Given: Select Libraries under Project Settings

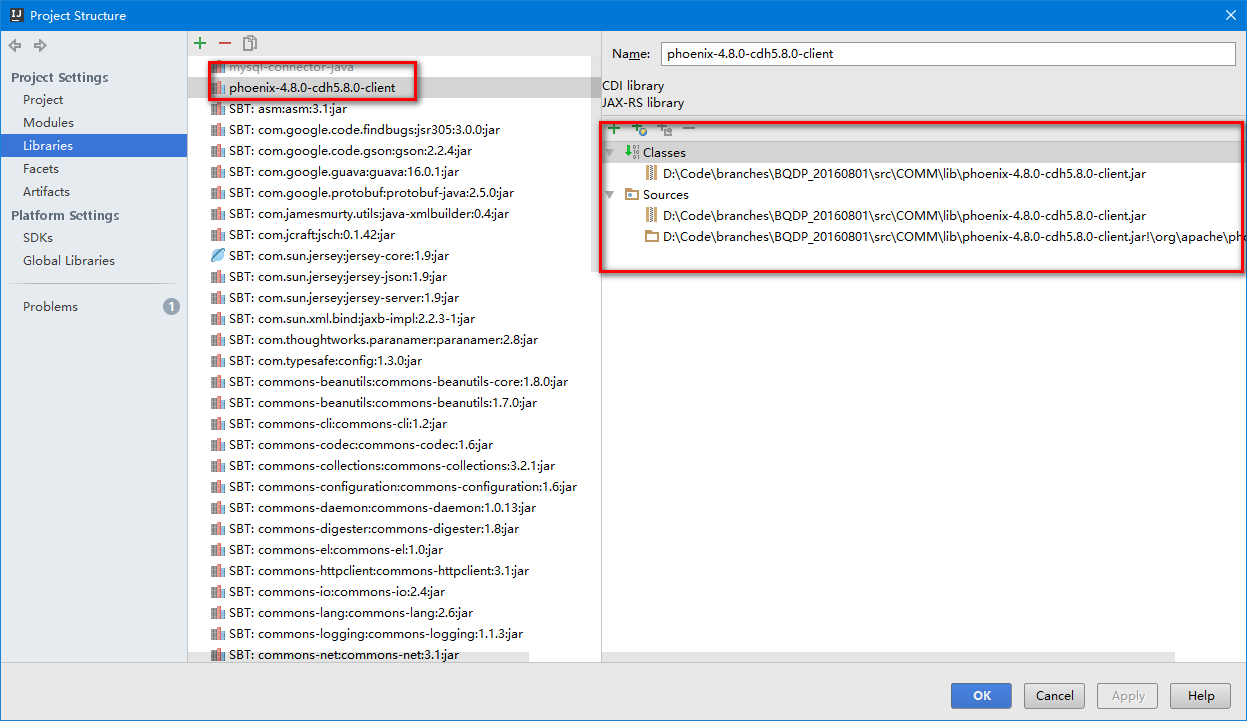Looking at the screenshot, I should 52,145.
